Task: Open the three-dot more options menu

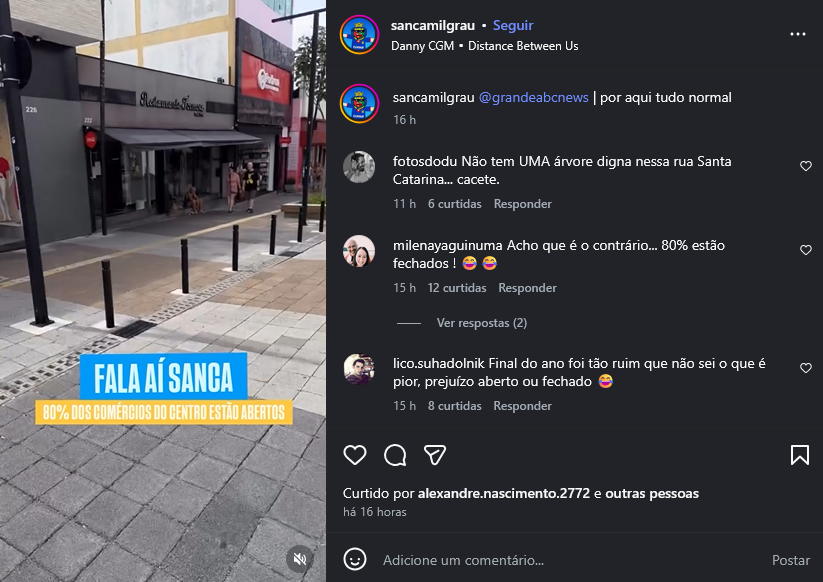Action: tap(798, 34)
